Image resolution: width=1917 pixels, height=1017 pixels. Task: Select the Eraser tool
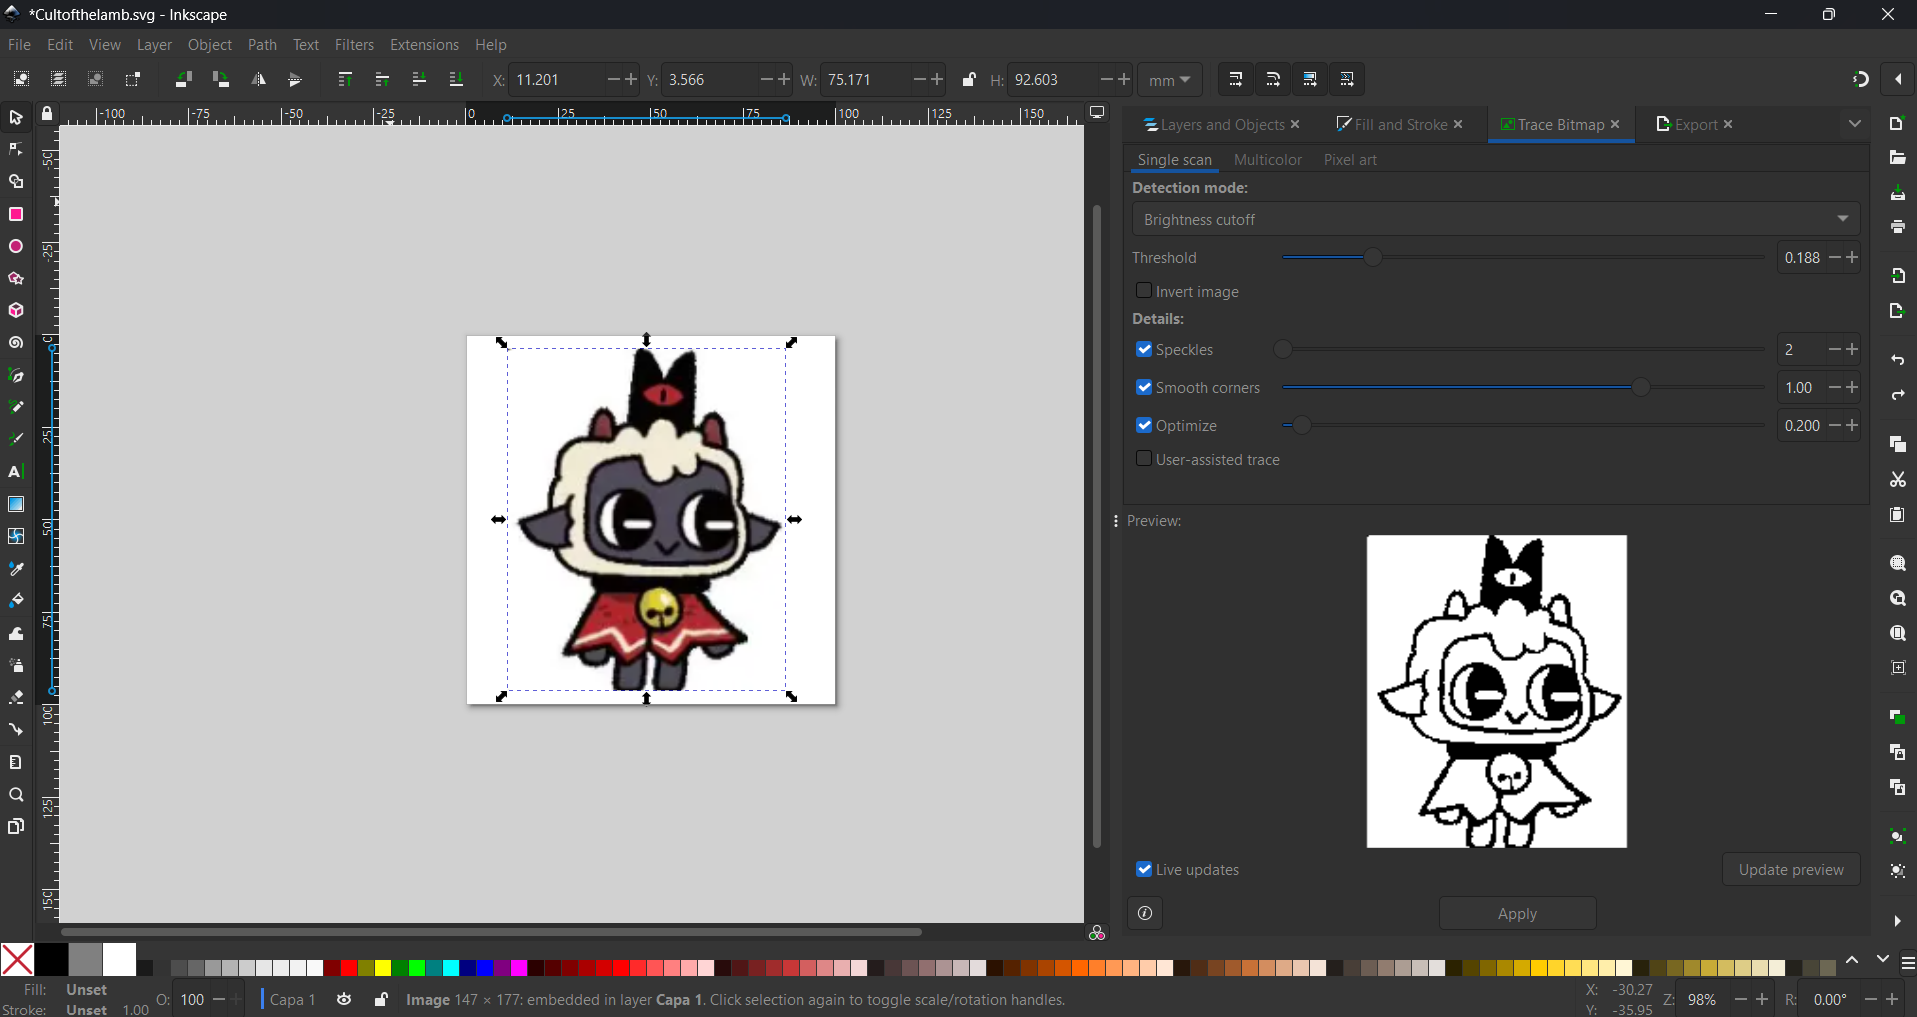[x=16, y=697]
